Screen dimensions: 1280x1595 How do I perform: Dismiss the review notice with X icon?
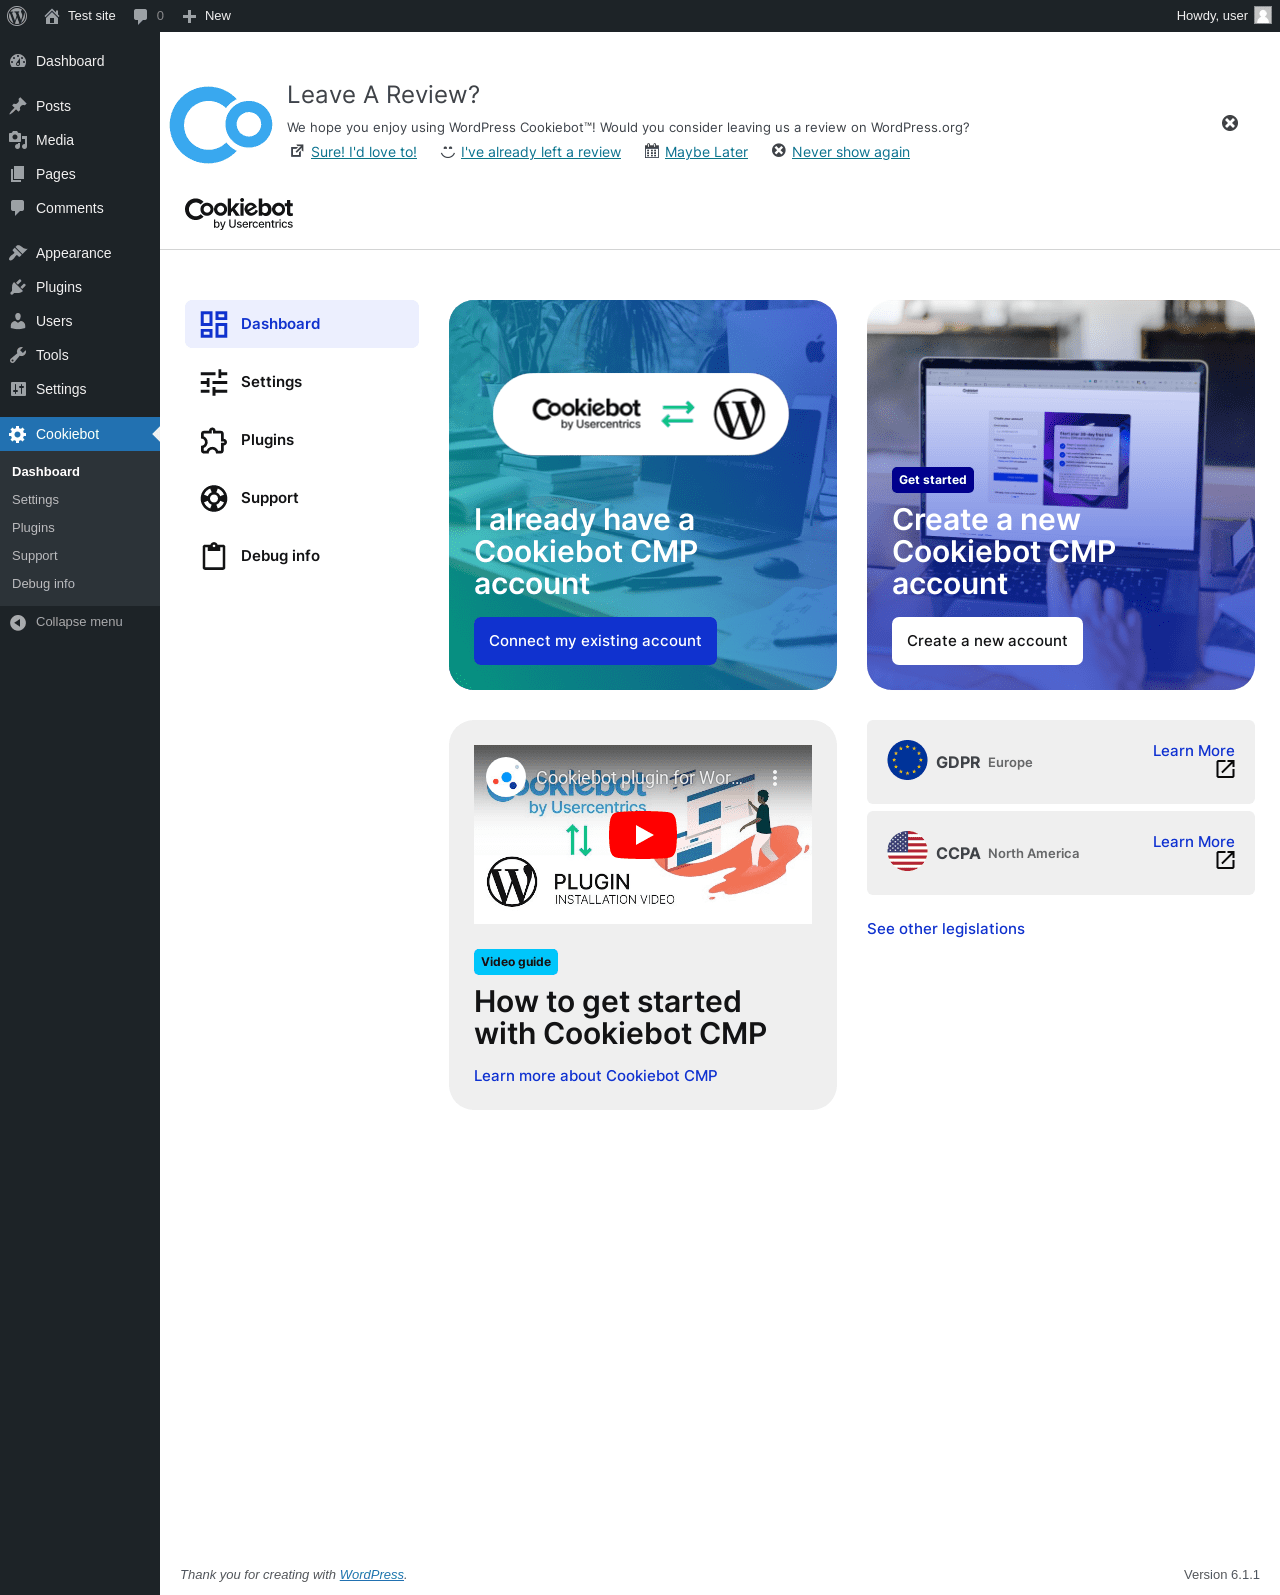coord(1230,123)
